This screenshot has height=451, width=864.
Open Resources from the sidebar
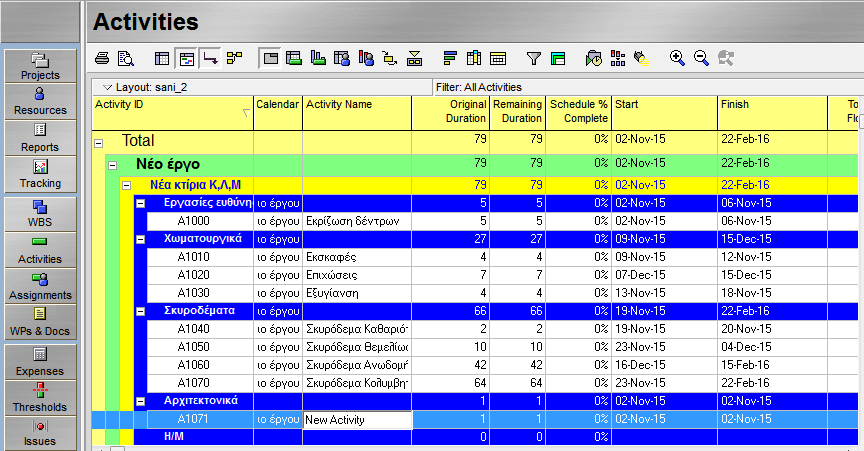click(x=40, y=101)
